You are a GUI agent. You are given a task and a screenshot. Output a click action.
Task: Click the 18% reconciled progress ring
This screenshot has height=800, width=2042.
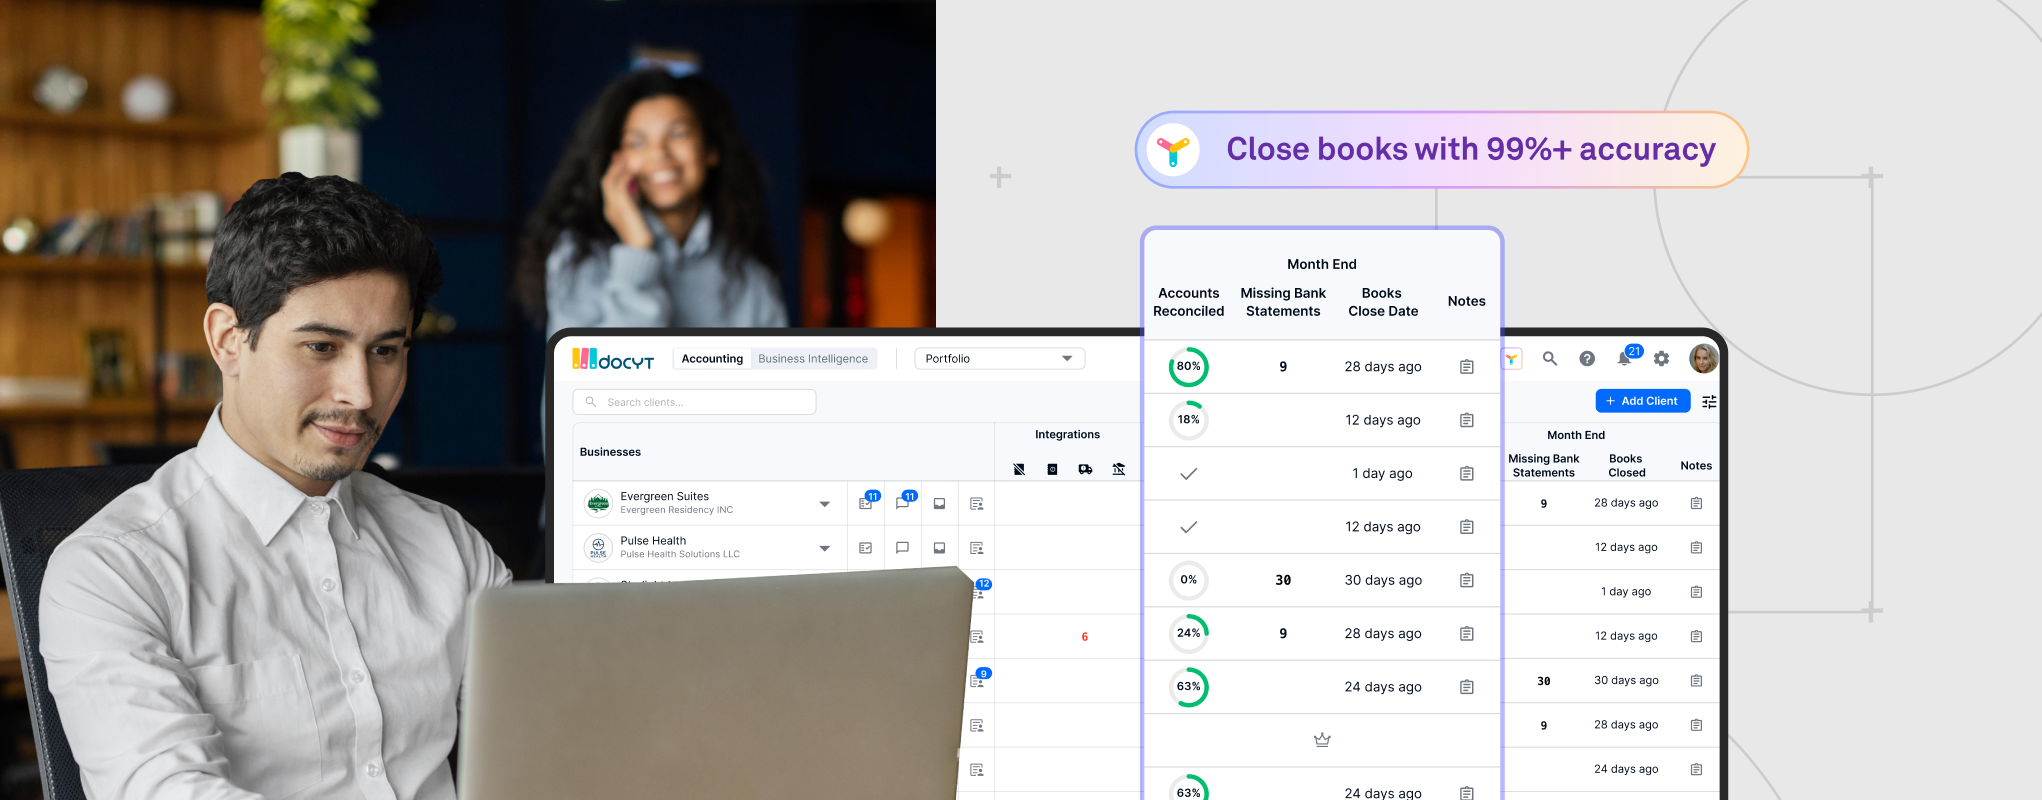[1188, 420]
